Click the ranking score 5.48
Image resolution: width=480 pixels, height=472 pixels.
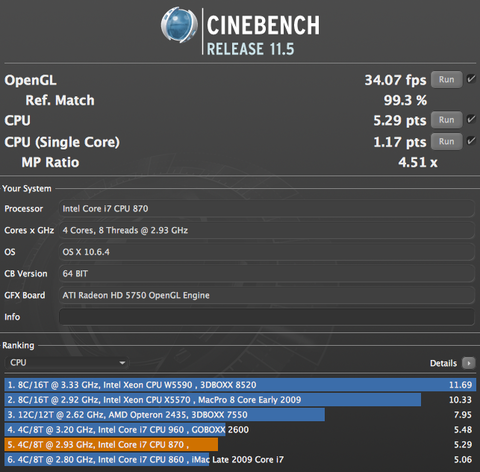click(x=463, y=430)
